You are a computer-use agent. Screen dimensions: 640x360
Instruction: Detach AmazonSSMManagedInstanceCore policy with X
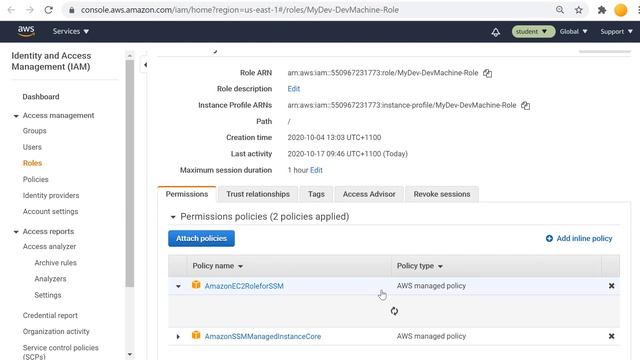[x=611, y=336]
